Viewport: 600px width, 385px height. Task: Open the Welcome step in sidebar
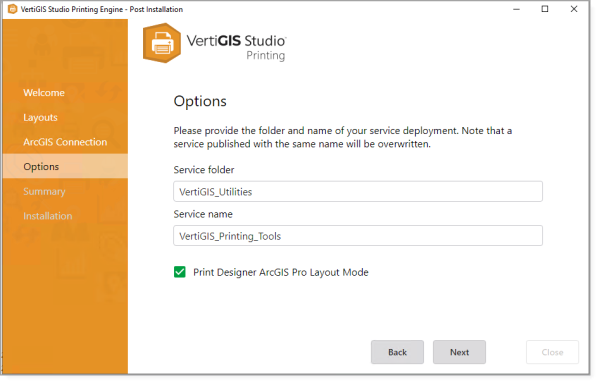44,93
